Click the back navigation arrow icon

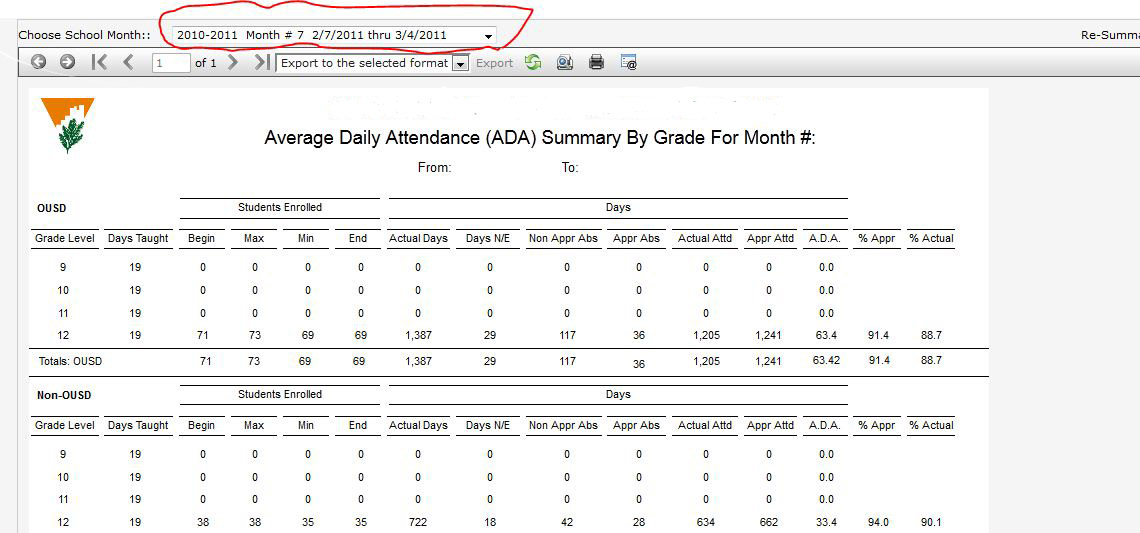point(39,63)
